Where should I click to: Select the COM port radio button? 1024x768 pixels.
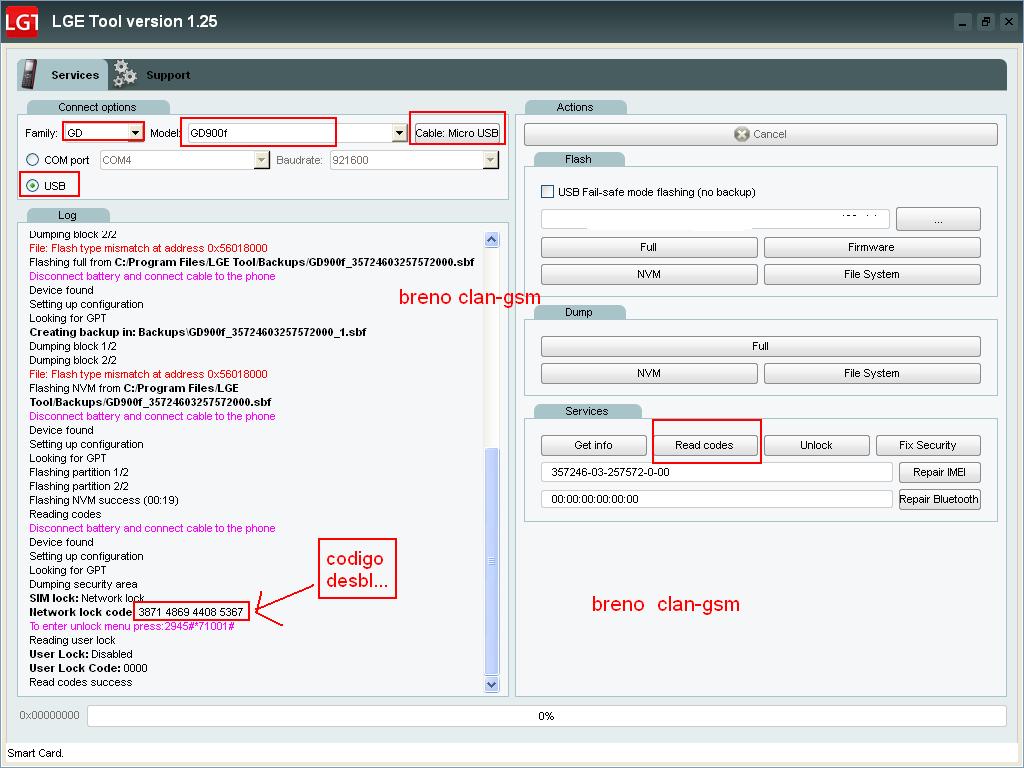tap(33, 160)
